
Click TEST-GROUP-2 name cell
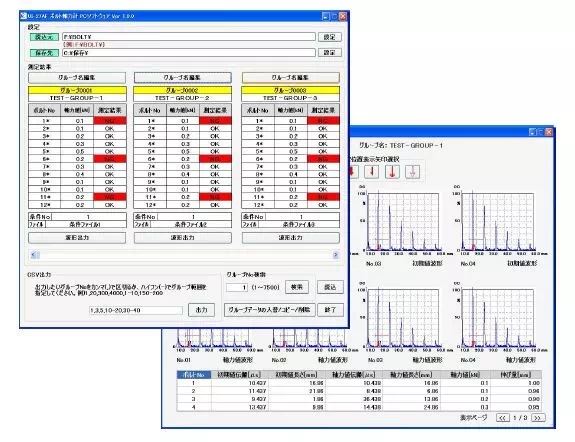[182, 98]
